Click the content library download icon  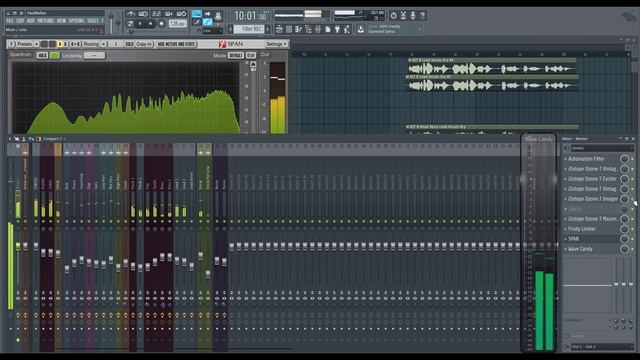(x=360, y=29)
